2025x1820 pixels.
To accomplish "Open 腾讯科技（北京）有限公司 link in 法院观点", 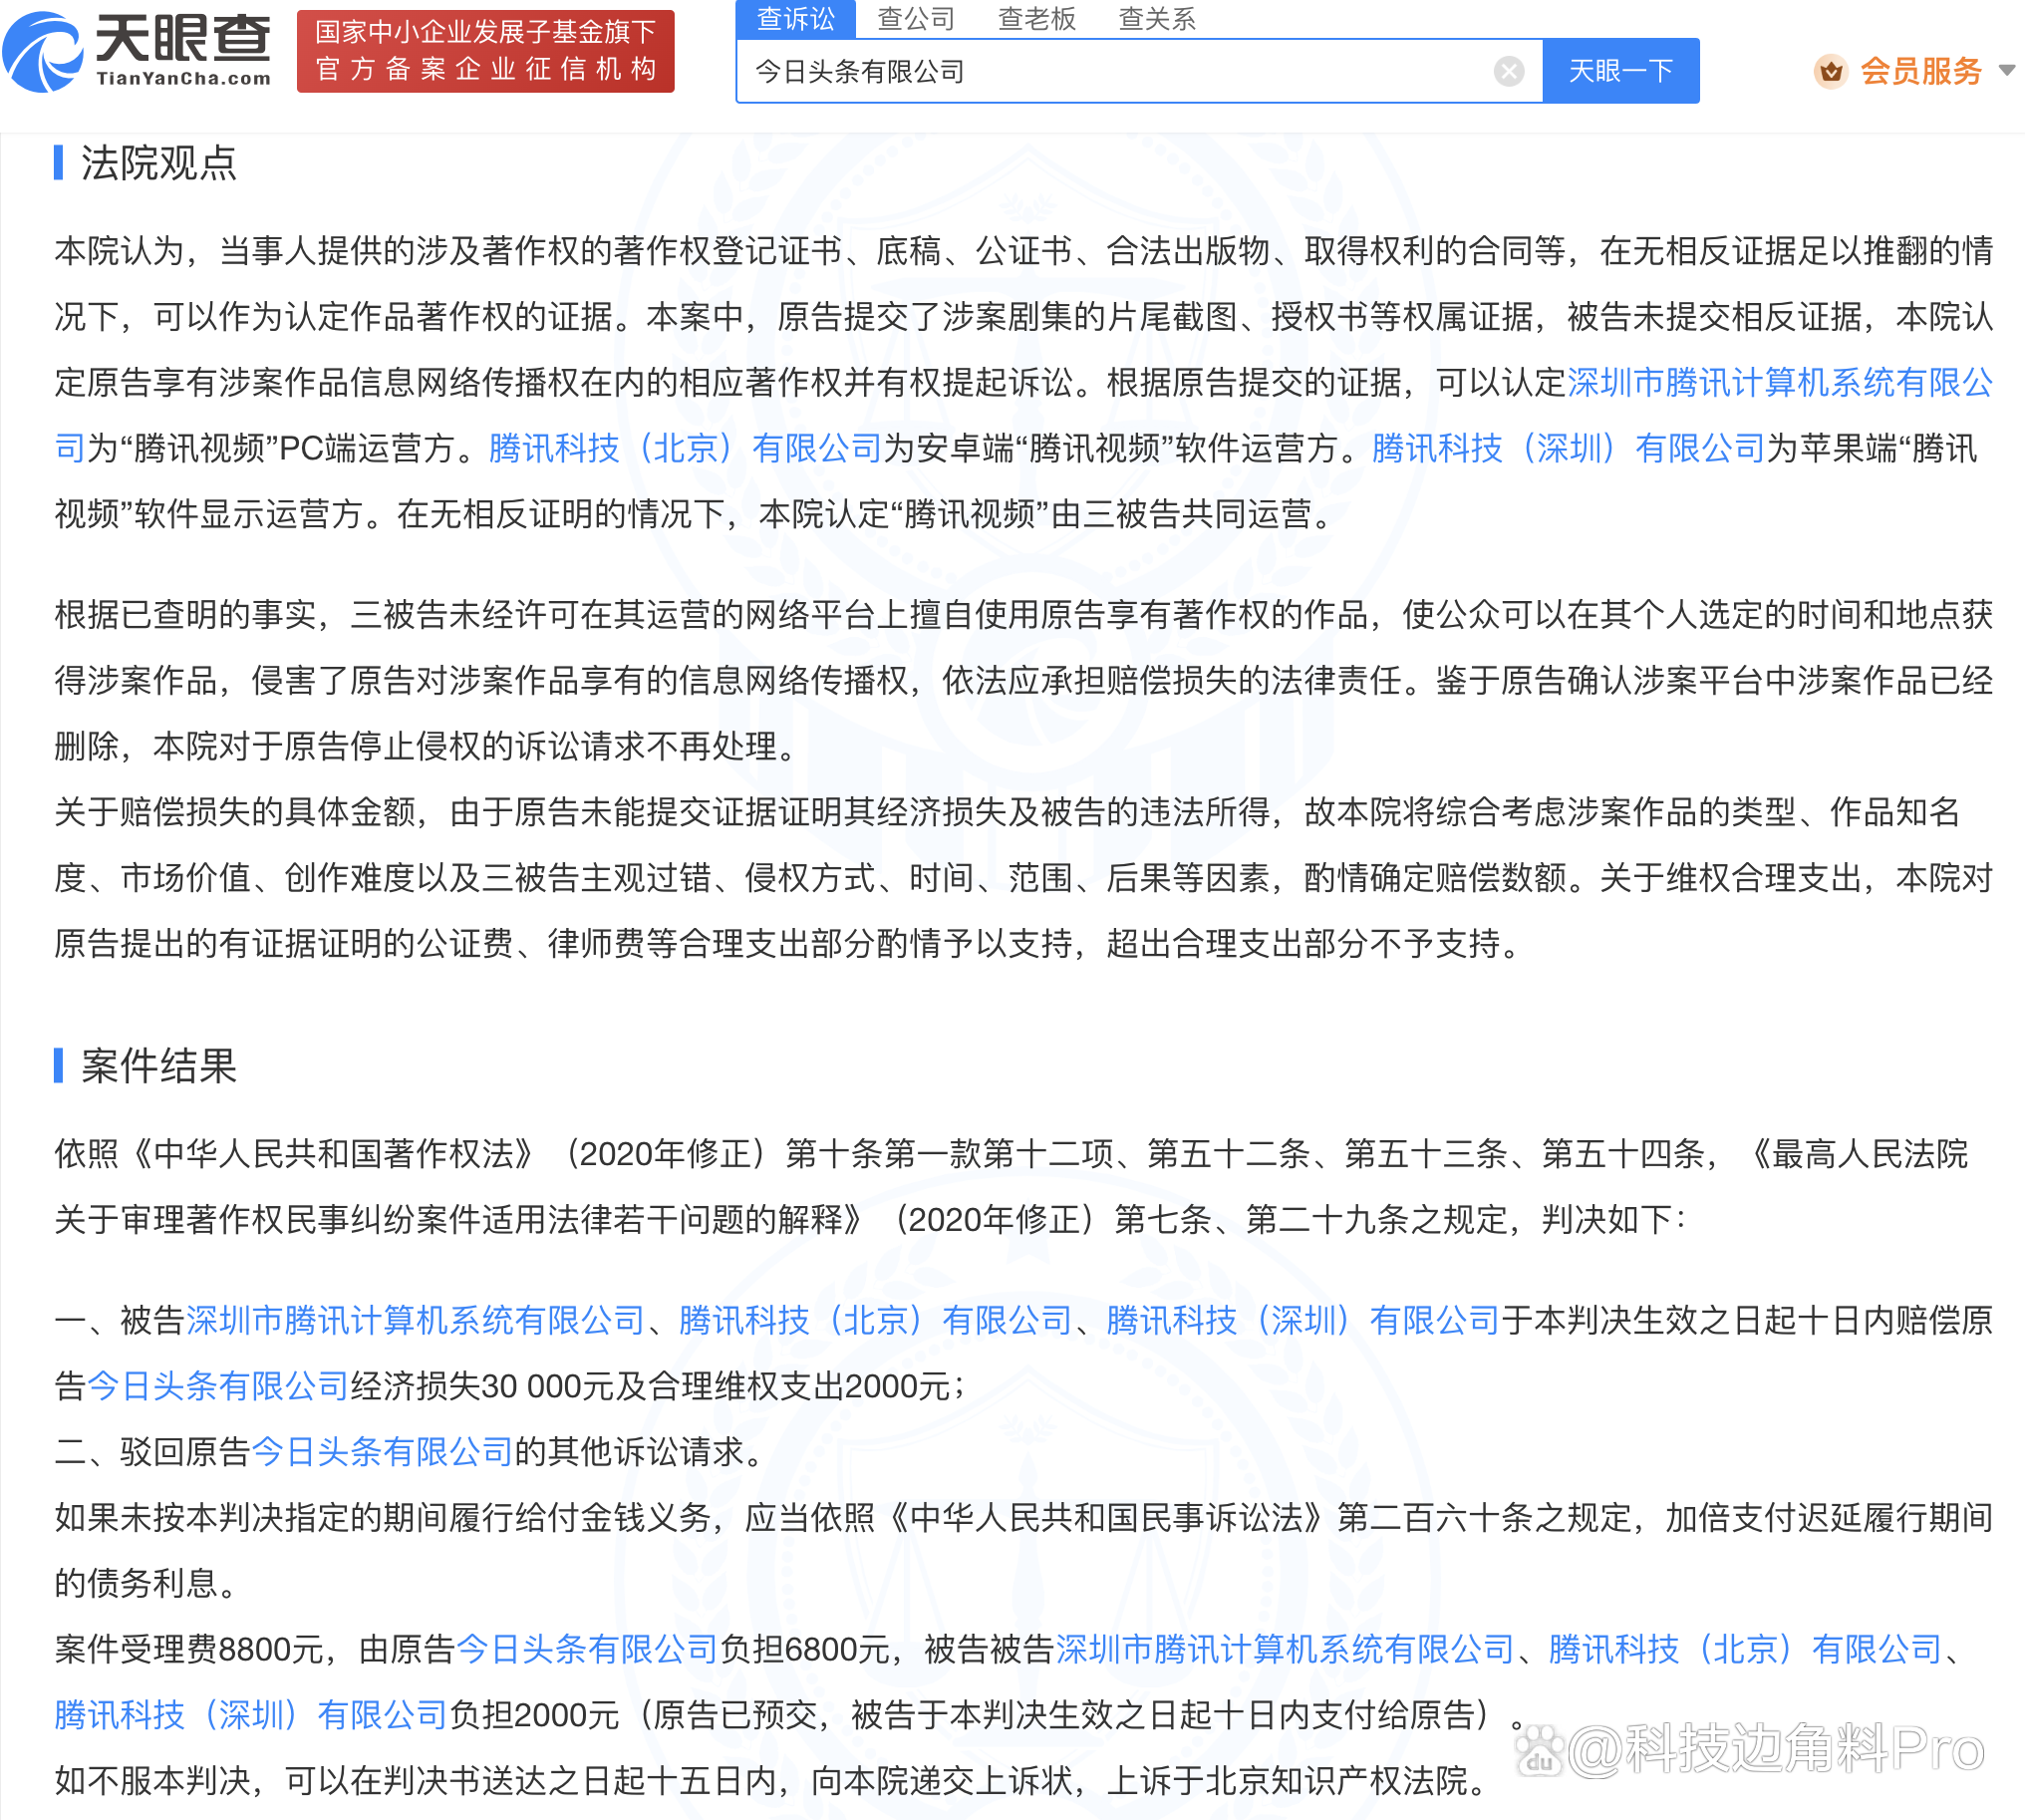I will pos(685,448).
